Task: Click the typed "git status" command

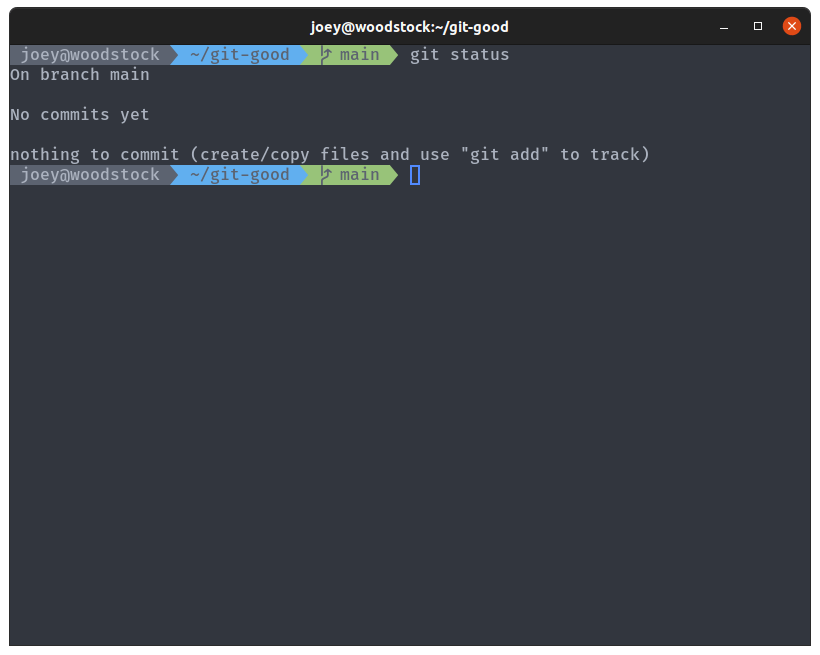Action: click(x=459, y=55)
